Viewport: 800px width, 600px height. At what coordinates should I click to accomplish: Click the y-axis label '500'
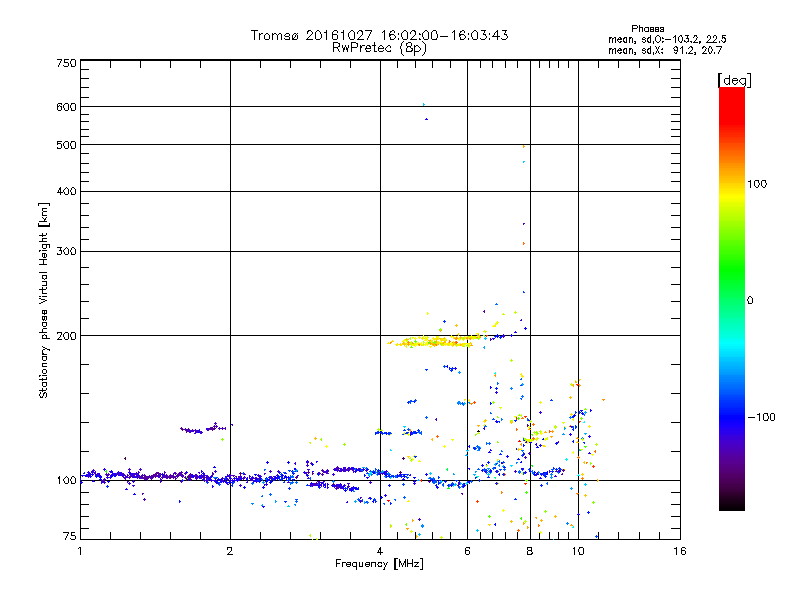(66, 145)
